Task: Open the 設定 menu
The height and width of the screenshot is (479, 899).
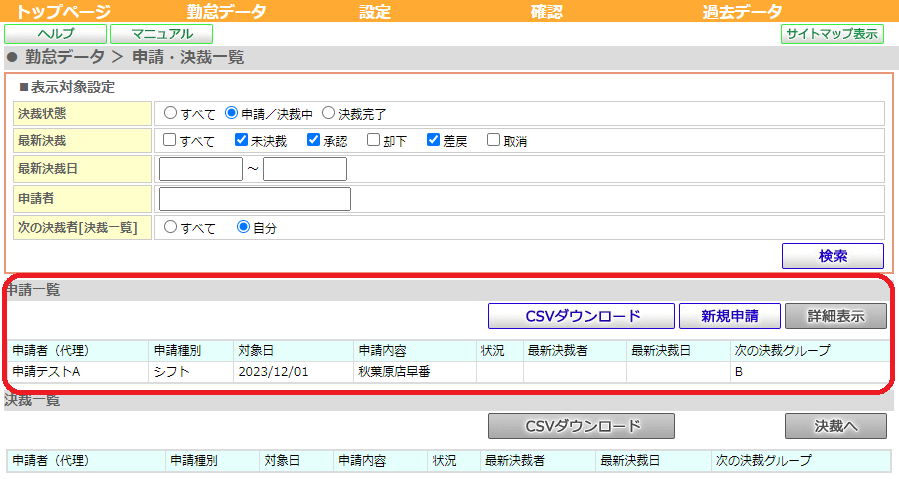Action: coord(375,11)
